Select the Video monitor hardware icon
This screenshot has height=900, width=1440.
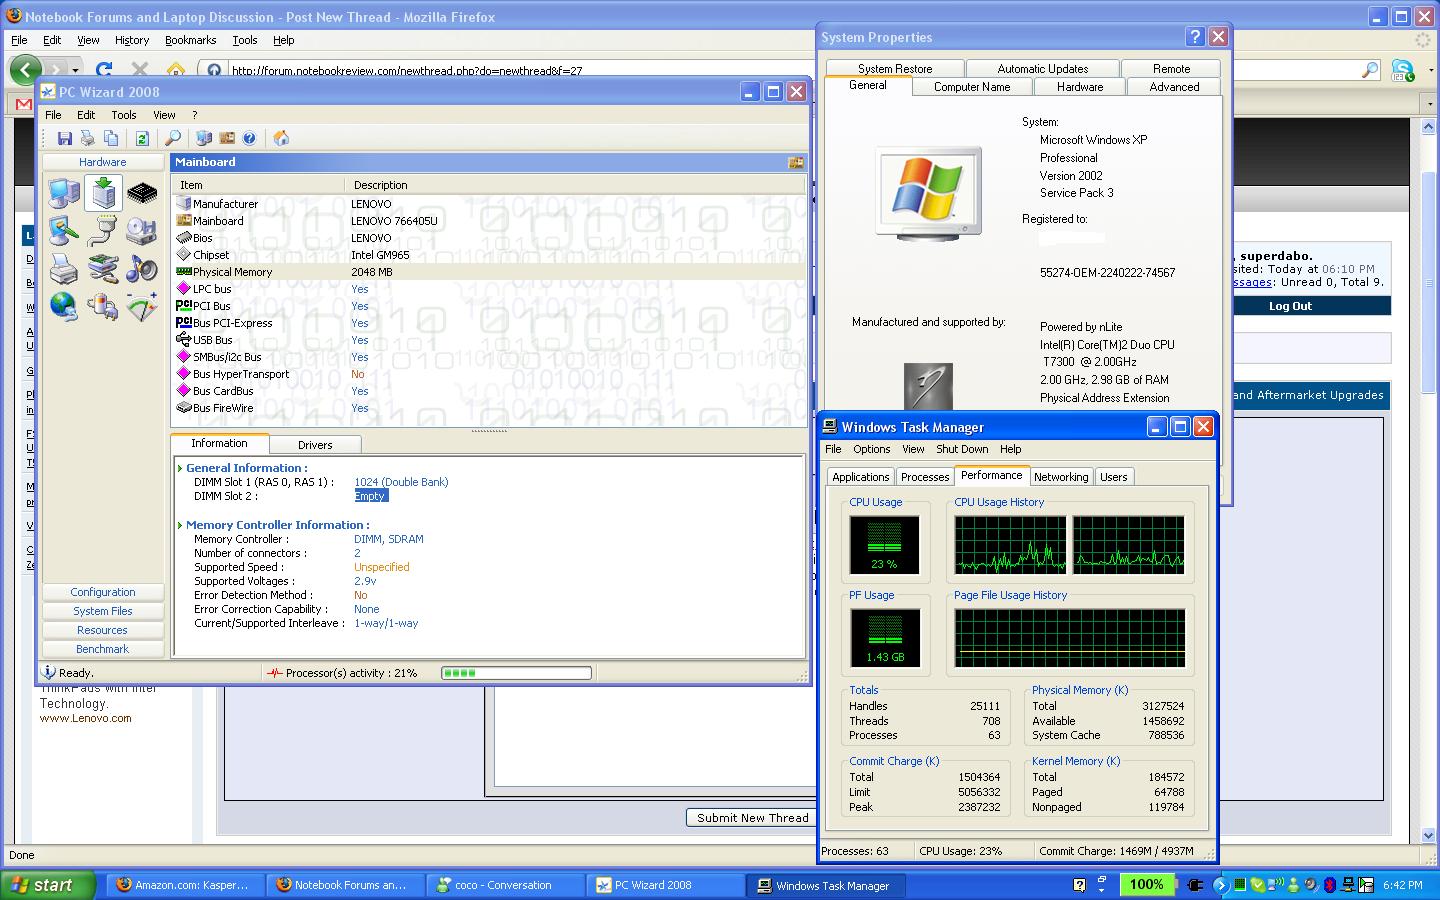point(64,231)
